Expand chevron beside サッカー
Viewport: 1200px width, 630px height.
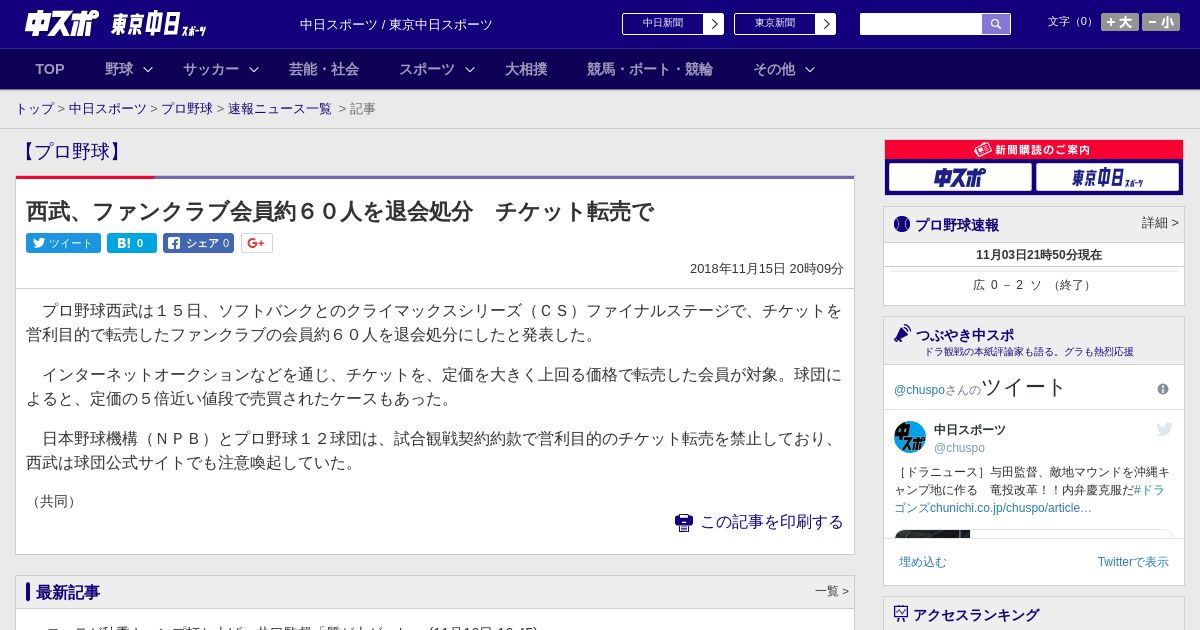pos(254,69)
